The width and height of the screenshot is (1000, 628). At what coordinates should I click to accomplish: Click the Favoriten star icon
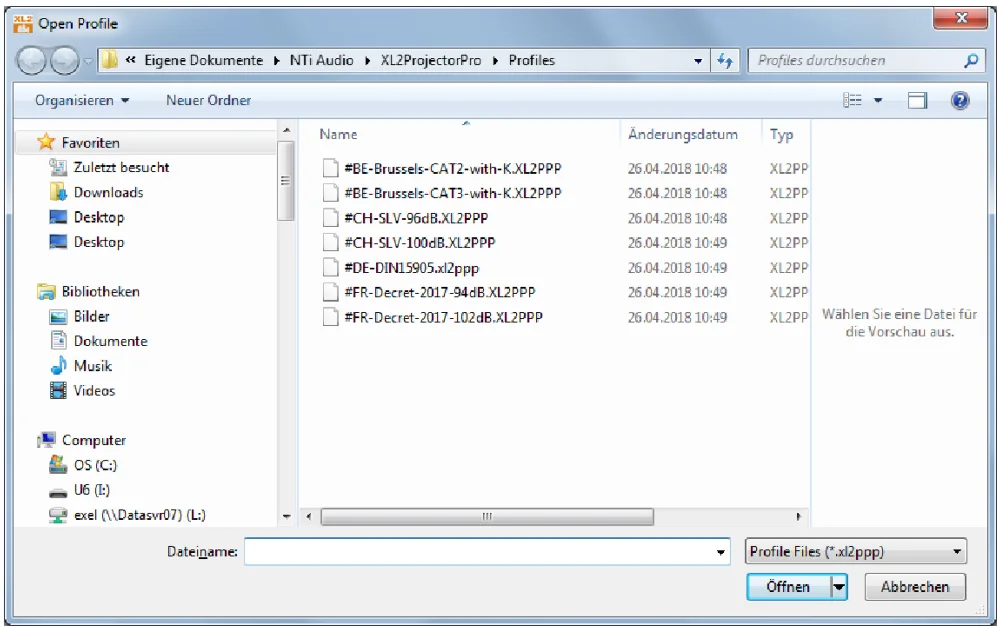(x=46, y=142)
